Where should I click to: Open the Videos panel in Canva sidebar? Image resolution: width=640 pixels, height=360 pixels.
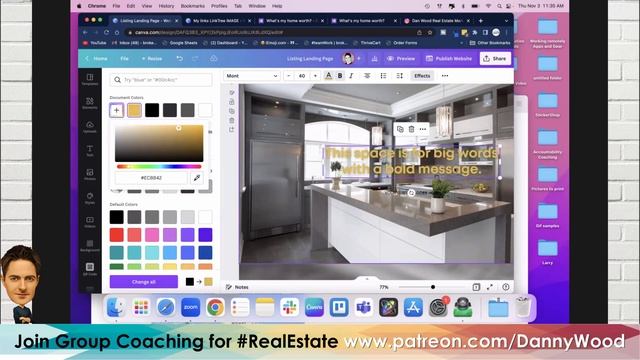point(90,222)
